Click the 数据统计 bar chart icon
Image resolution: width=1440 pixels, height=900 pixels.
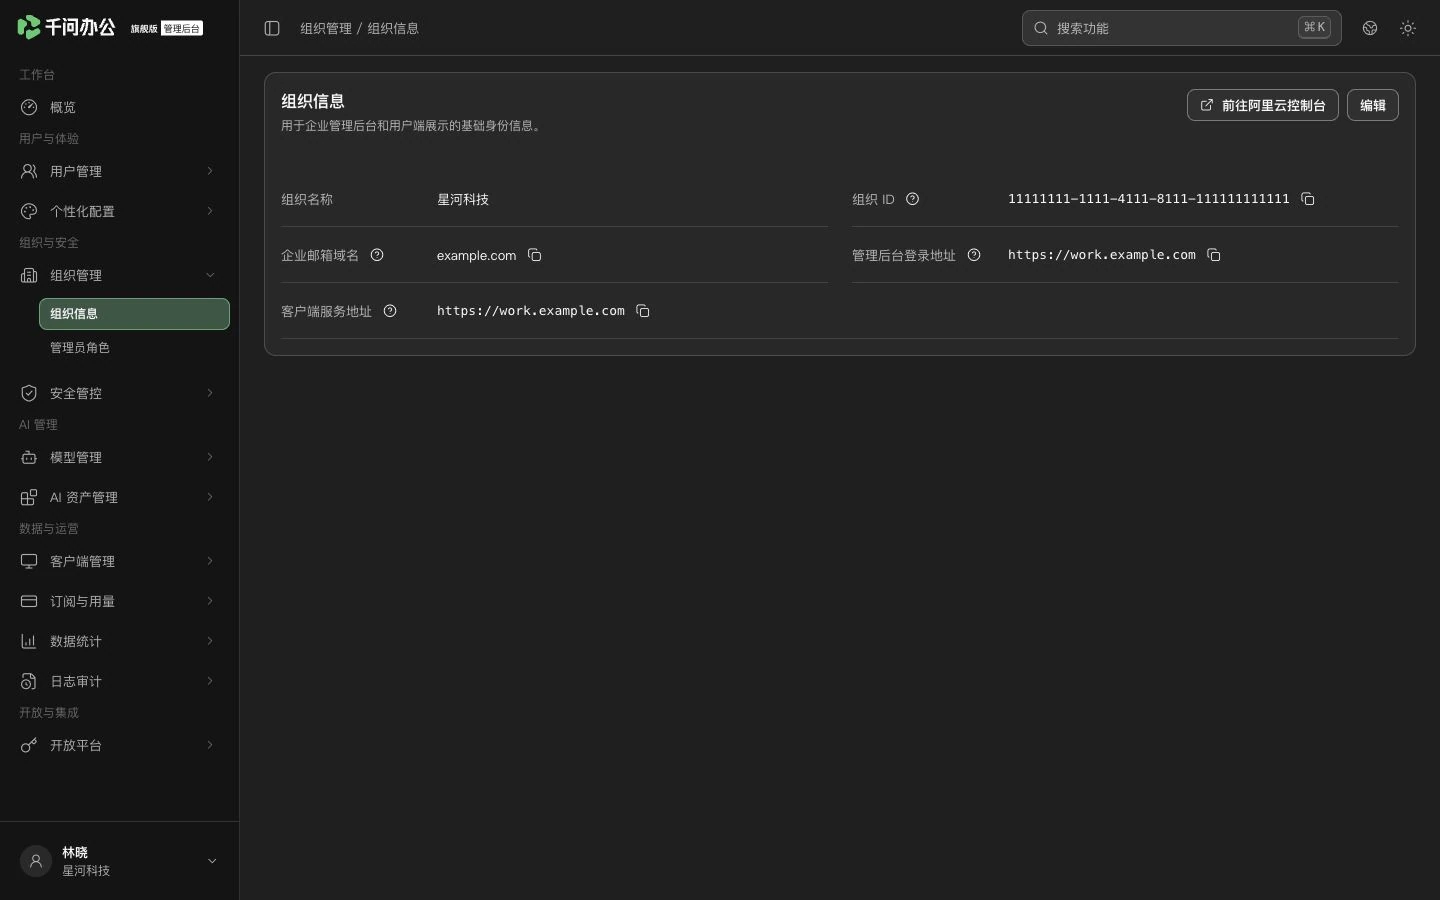pos(29,641)
